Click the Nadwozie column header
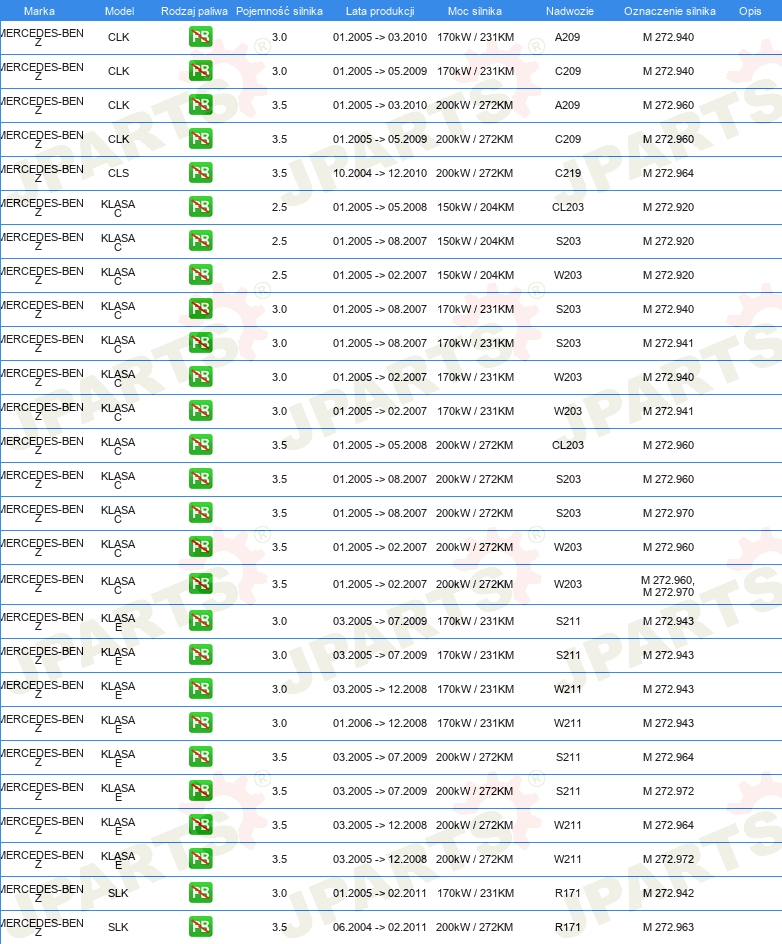The image size is (782, 944). pyautogui.click(x=569, y=11)
